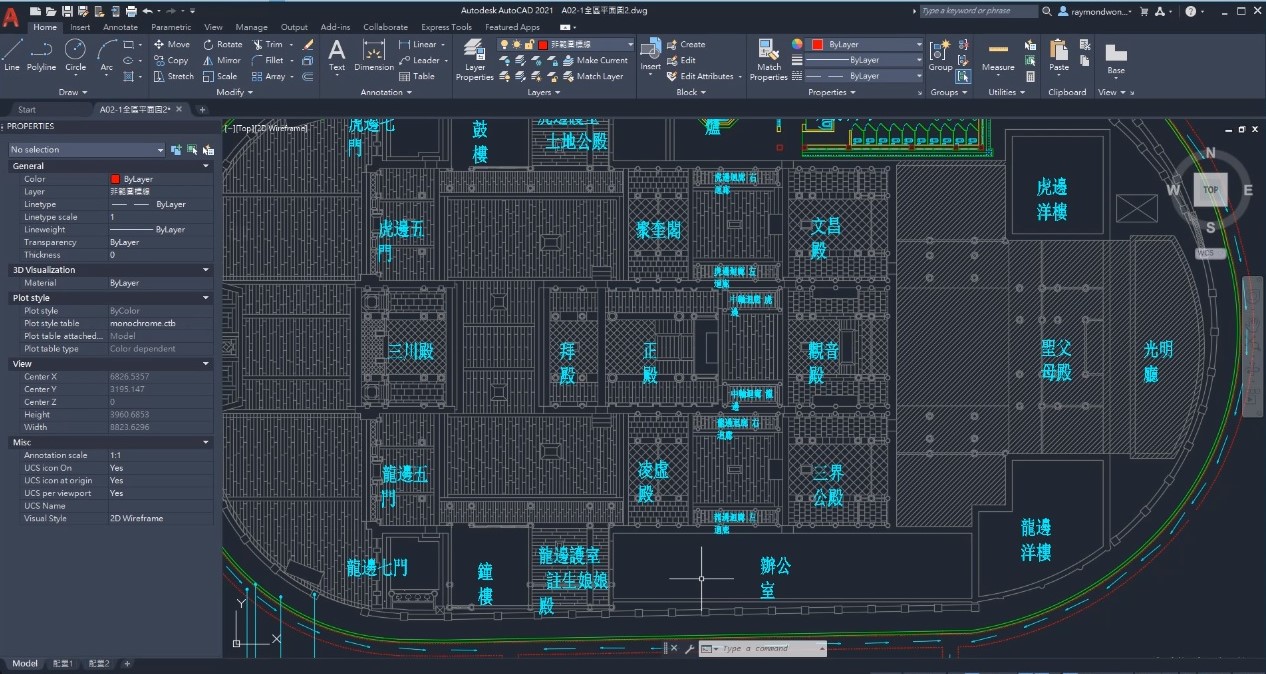
Task: Click the Make Current layer button
Action: click(601, 60)
